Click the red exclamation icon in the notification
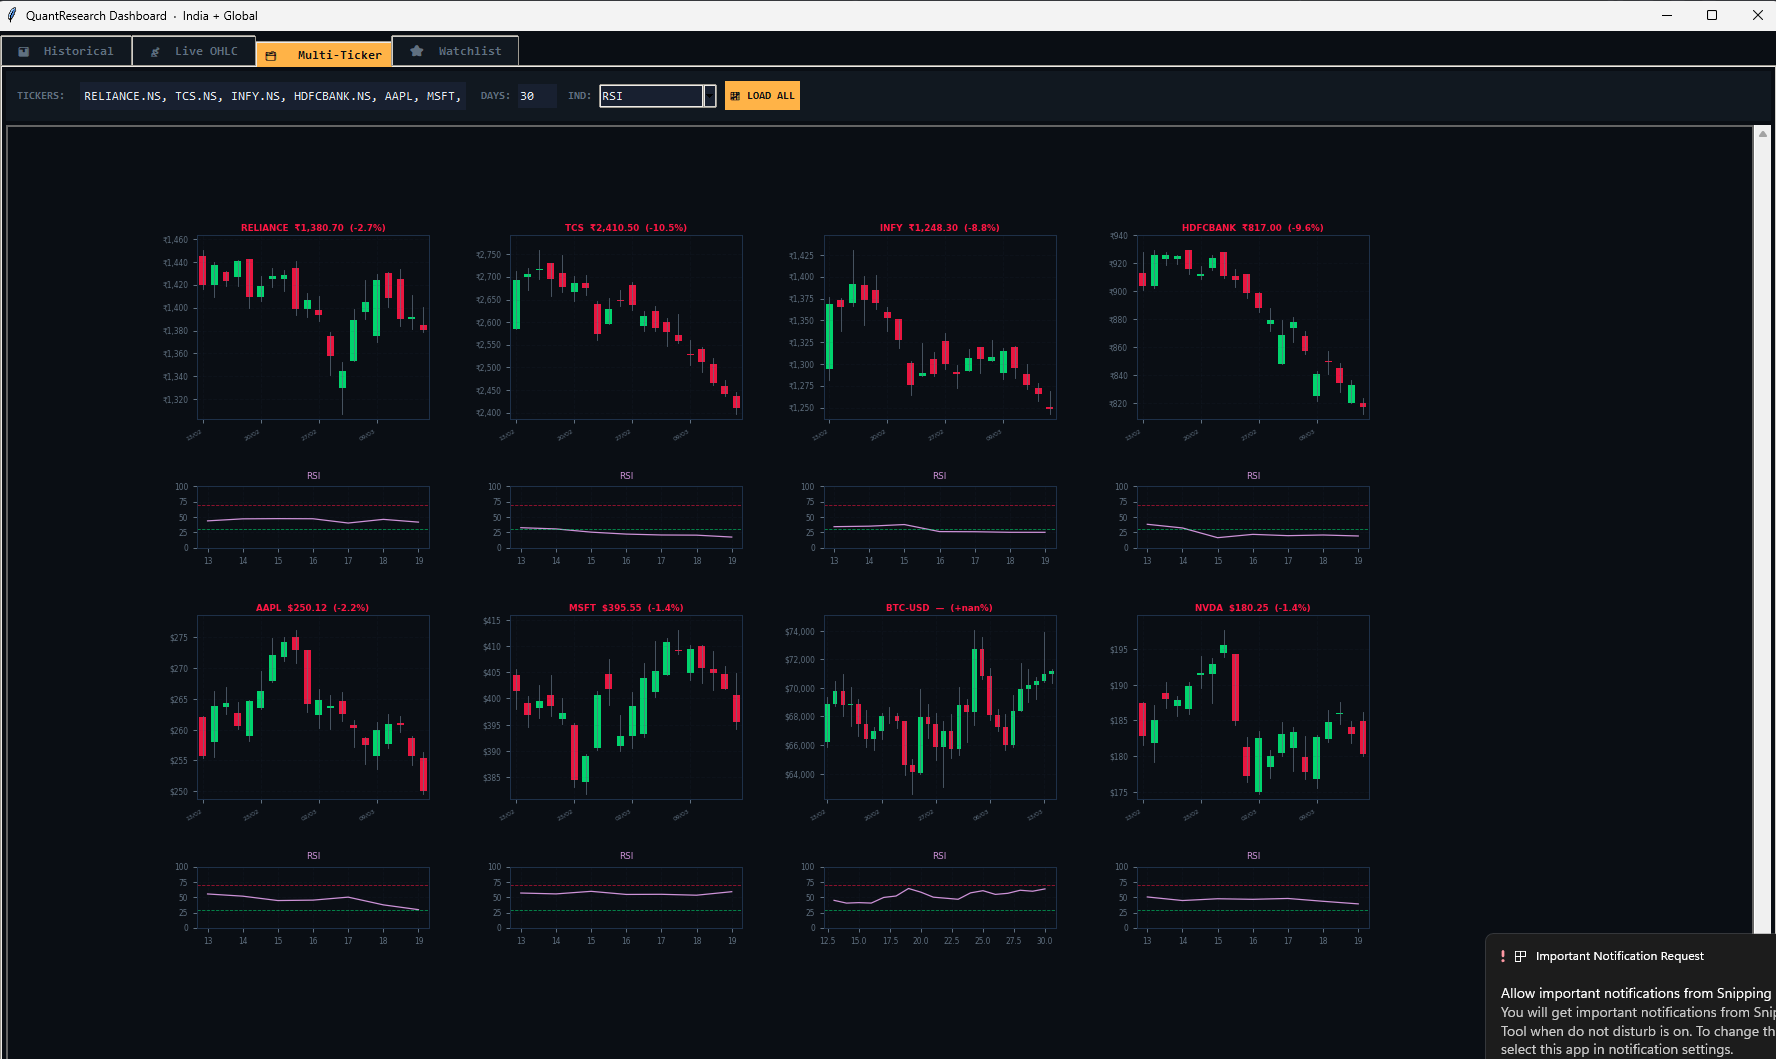The image size is (1776, 1059). coord(1502,956)
